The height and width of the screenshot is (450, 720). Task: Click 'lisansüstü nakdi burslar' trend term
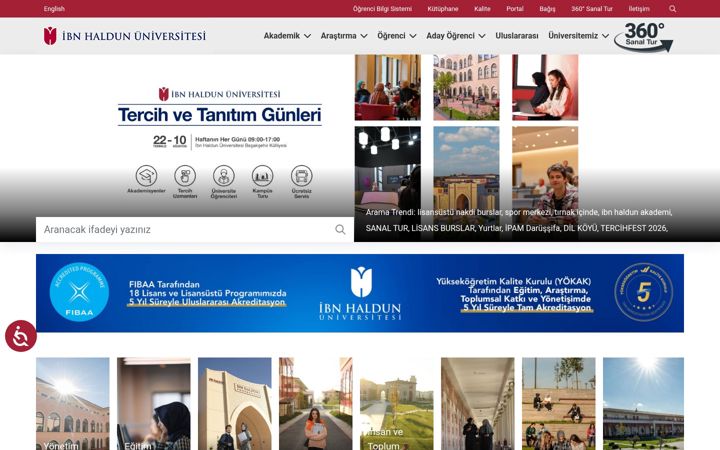(x=460, y=213)
